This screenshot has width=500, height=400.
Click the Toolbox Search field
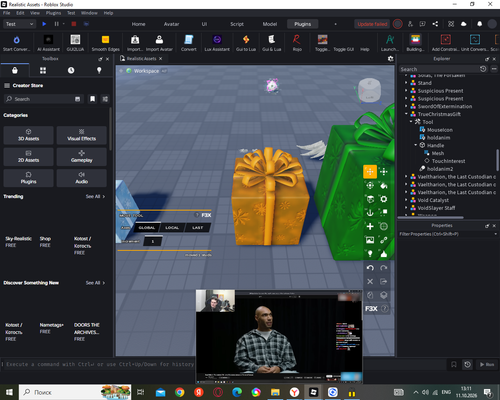43,99
